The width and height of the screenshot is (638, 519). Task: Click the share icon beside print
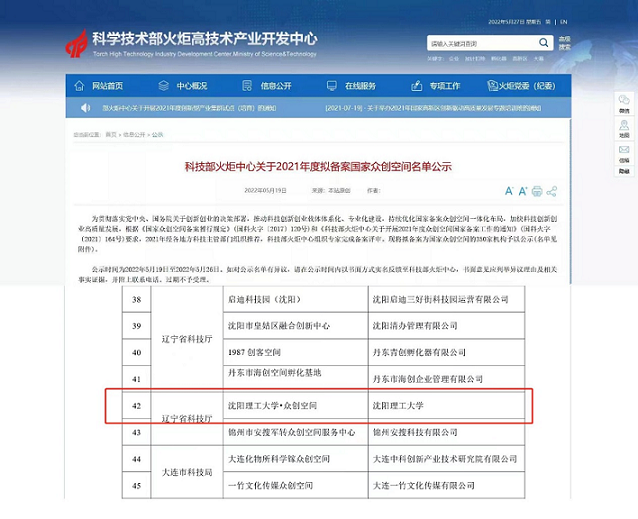pos(552,190)
